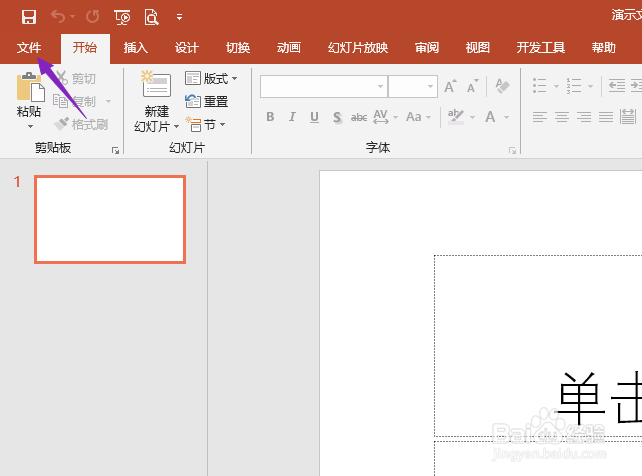Select the 开始 (Home) tab
The height and width of the screenshot is (476, 642).
(85, 48)
